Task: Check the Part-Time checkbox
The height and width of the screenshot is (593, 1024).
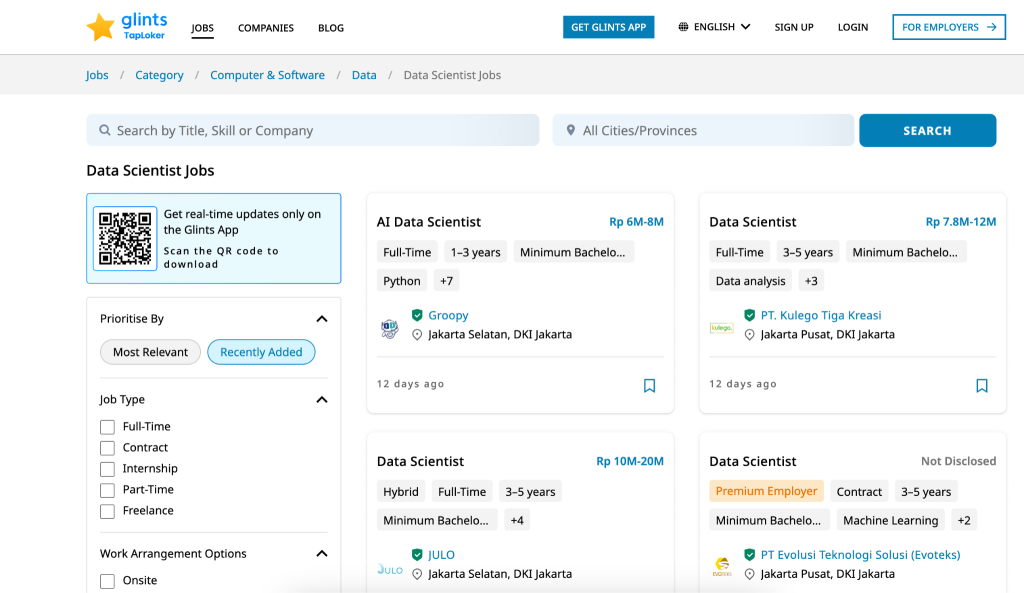Action: pyautogui.click(x=107, y=490)
